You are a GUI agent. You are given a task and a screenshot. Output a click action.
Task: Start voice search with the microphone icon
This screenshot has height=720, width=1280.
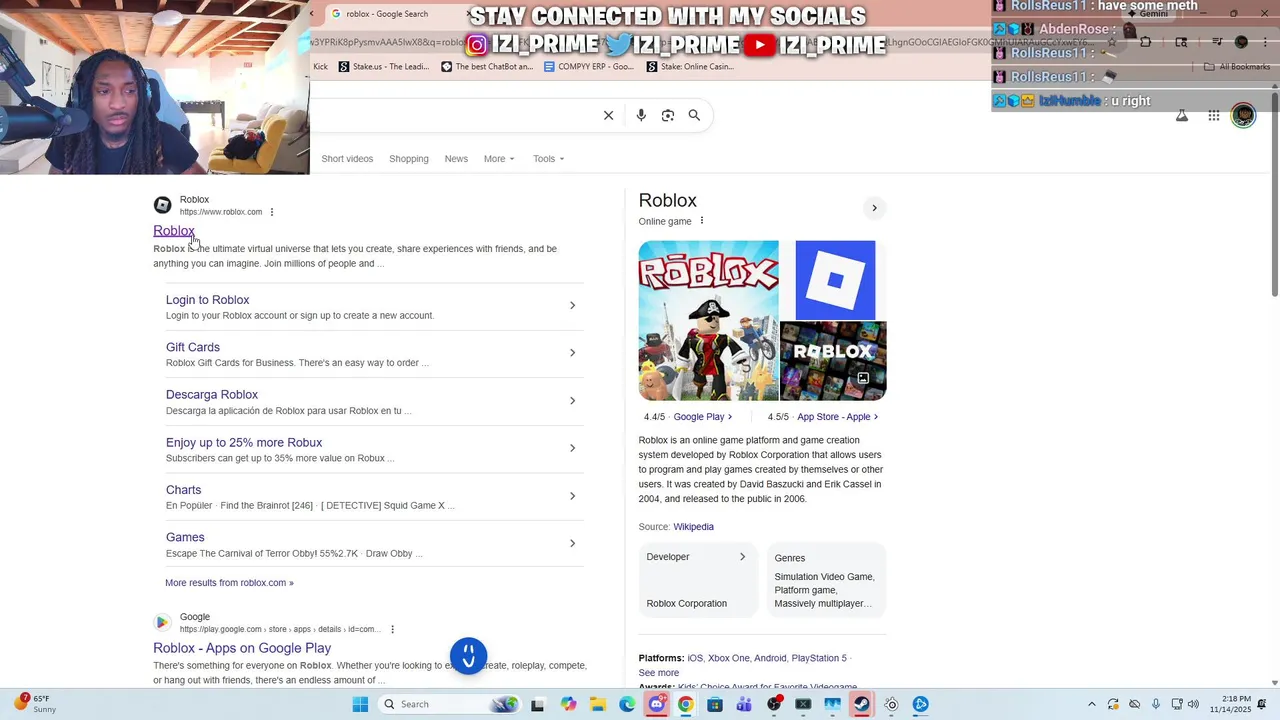[x=641, y=115]
